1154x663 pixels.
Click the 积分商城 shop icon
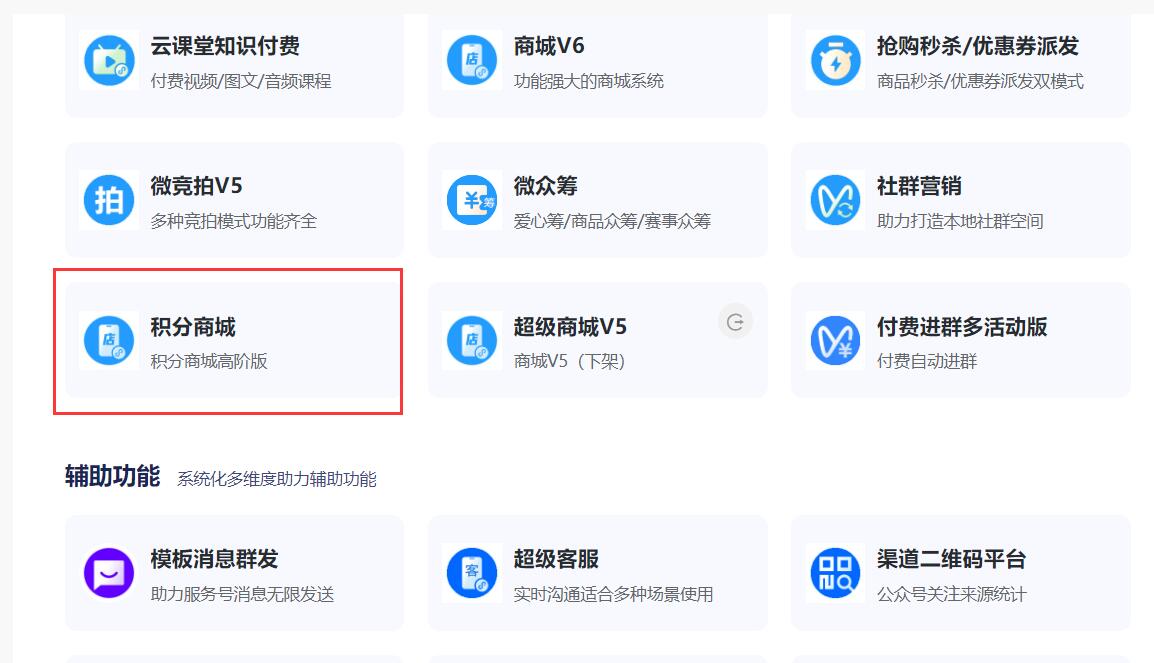click(109, 341)
